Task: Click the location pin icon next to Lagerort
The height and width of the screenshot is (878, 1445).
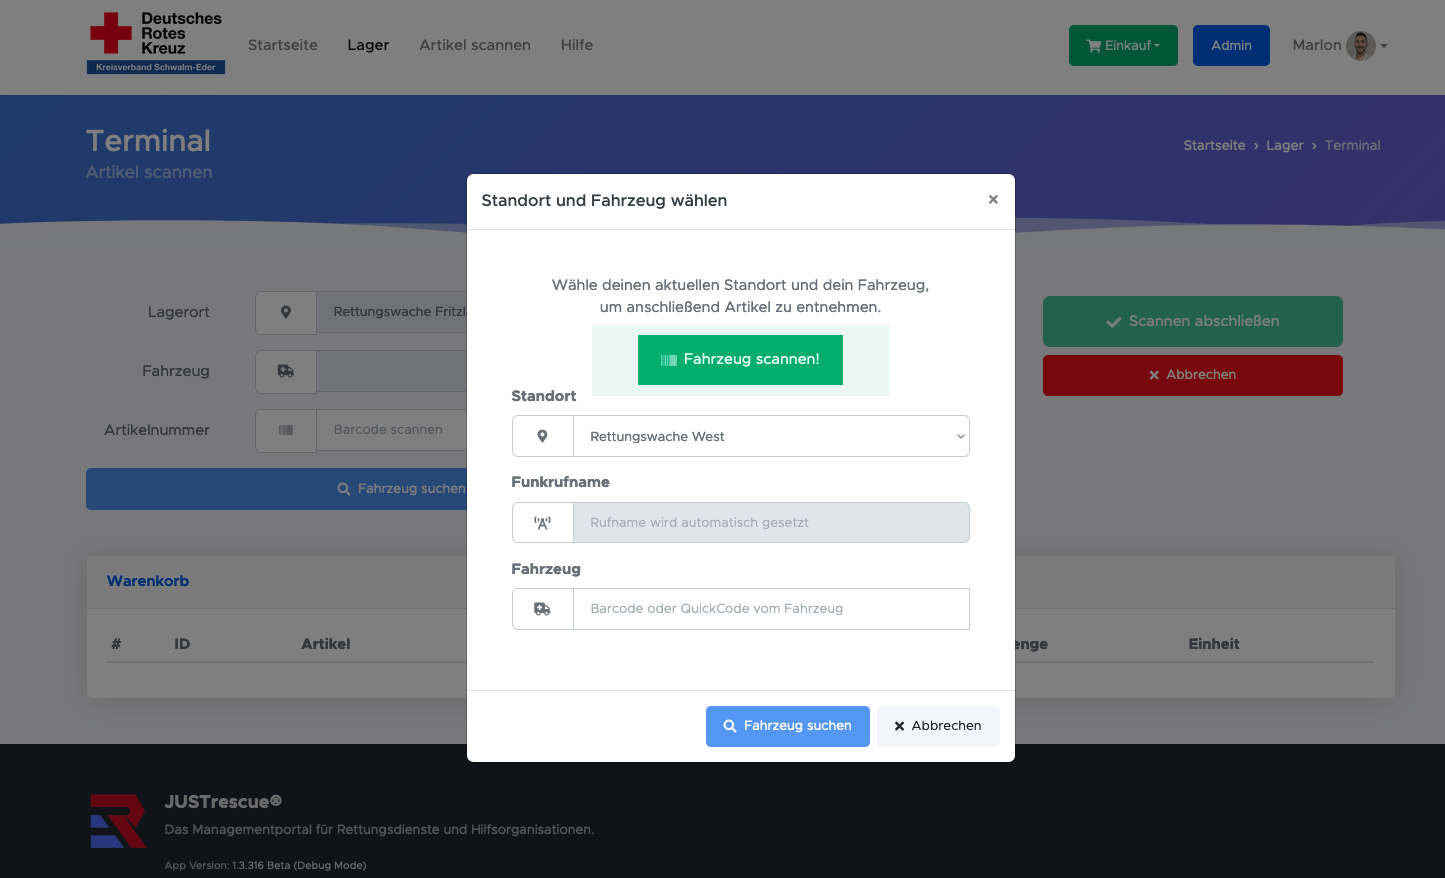Action: pyautogui.click(x=286, y=312)
